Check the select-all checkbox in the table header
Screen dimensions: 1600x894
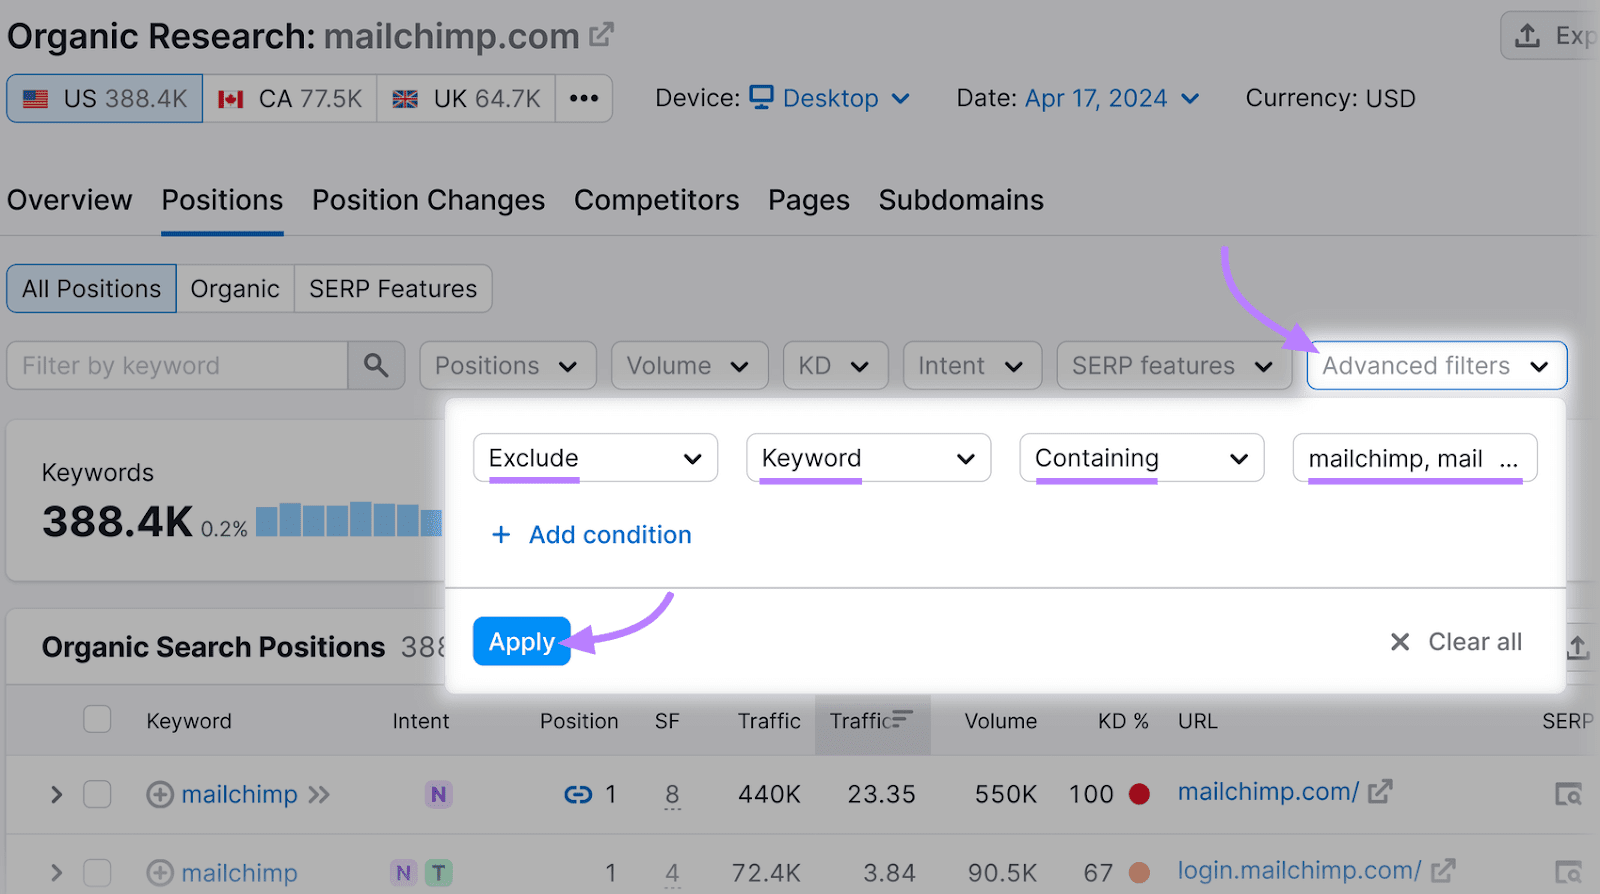[96, 719]
